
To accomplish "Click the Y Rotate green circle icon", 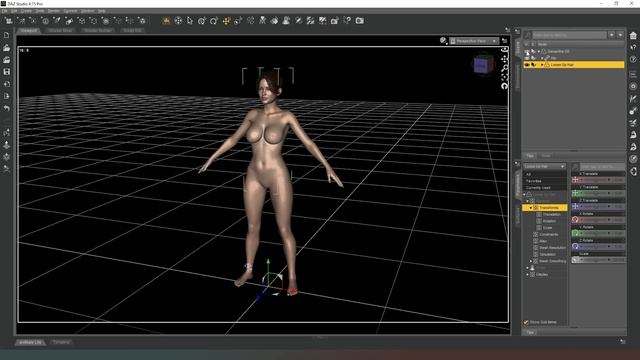I will [575, 233].
